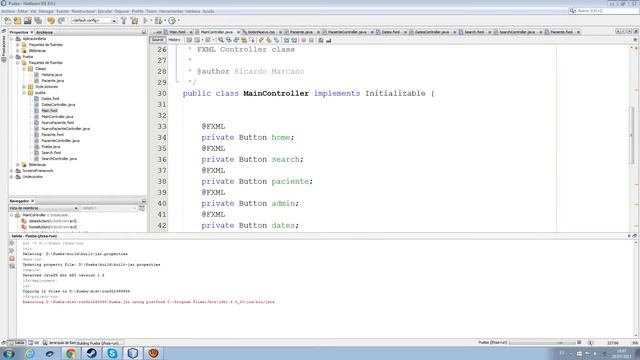The image size is (640, 360).
Task: Select Historia.java in project tree
Action: tap(51, 75)
